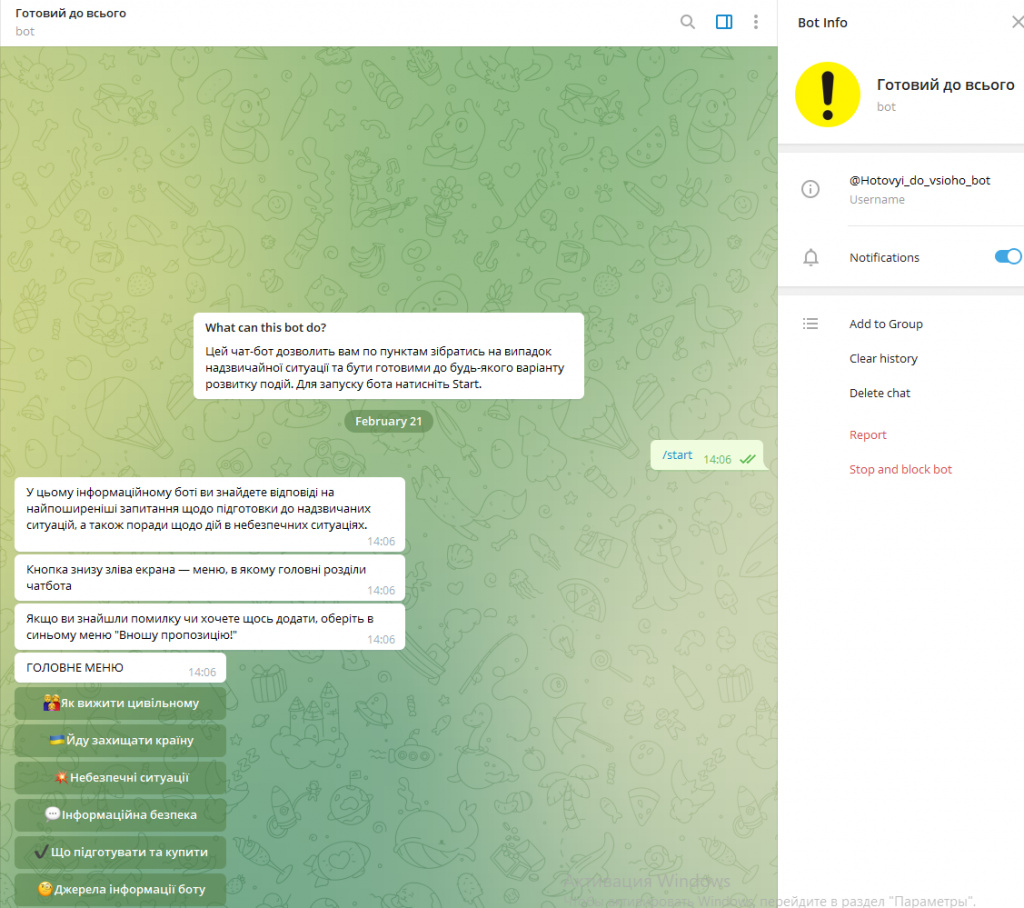
Task: Click the search icon in chat header
Action: pos(688,22)
